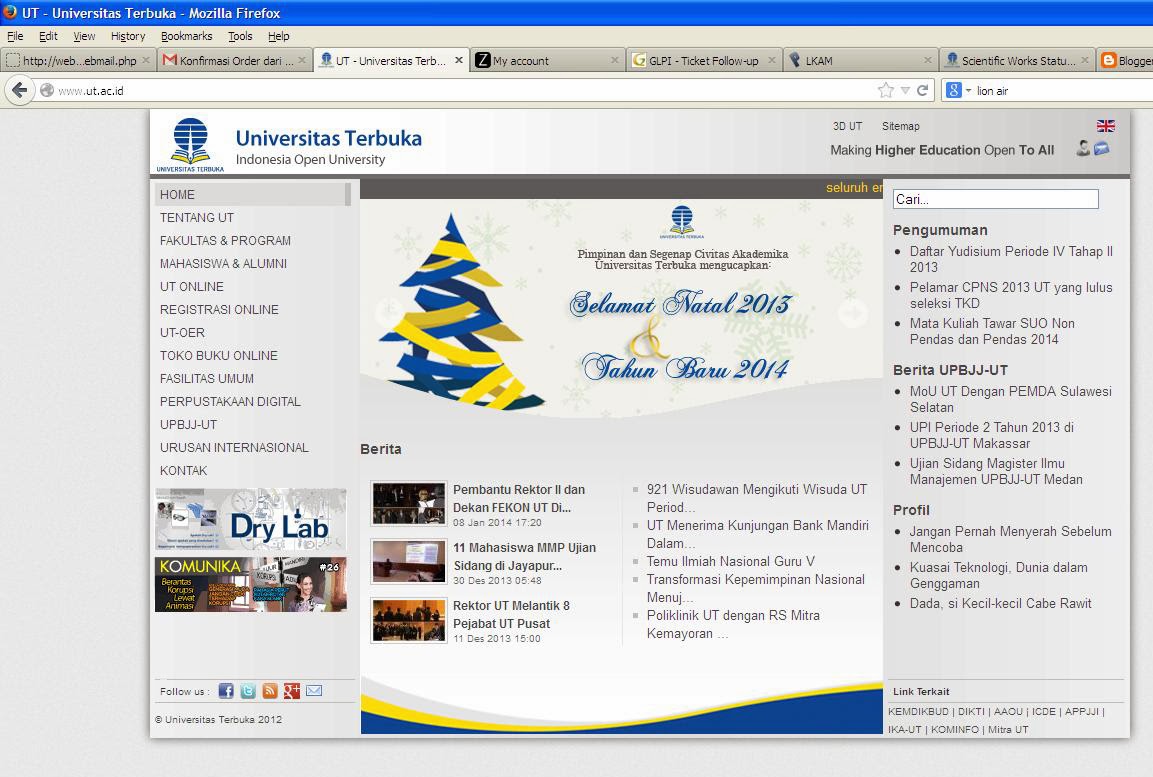Viewport: 1153px width, 777px height.
Task: Open the Google search engine selector
Action: point(958,90)
